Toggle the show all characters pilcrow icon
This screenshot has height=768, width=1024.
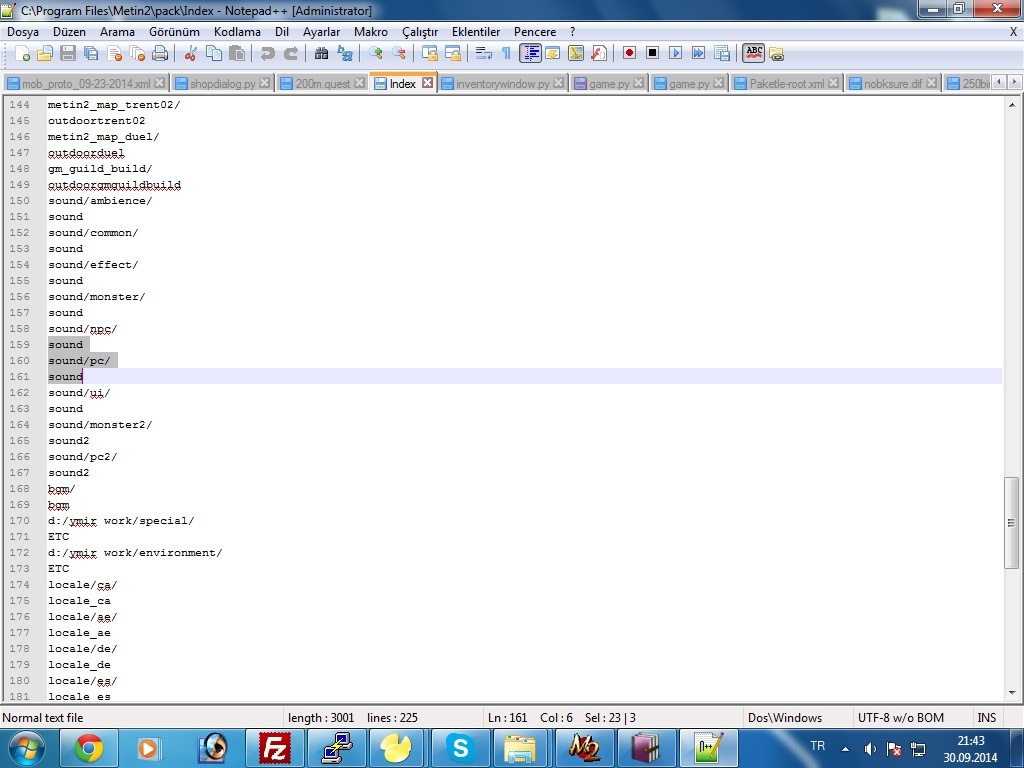506,54
